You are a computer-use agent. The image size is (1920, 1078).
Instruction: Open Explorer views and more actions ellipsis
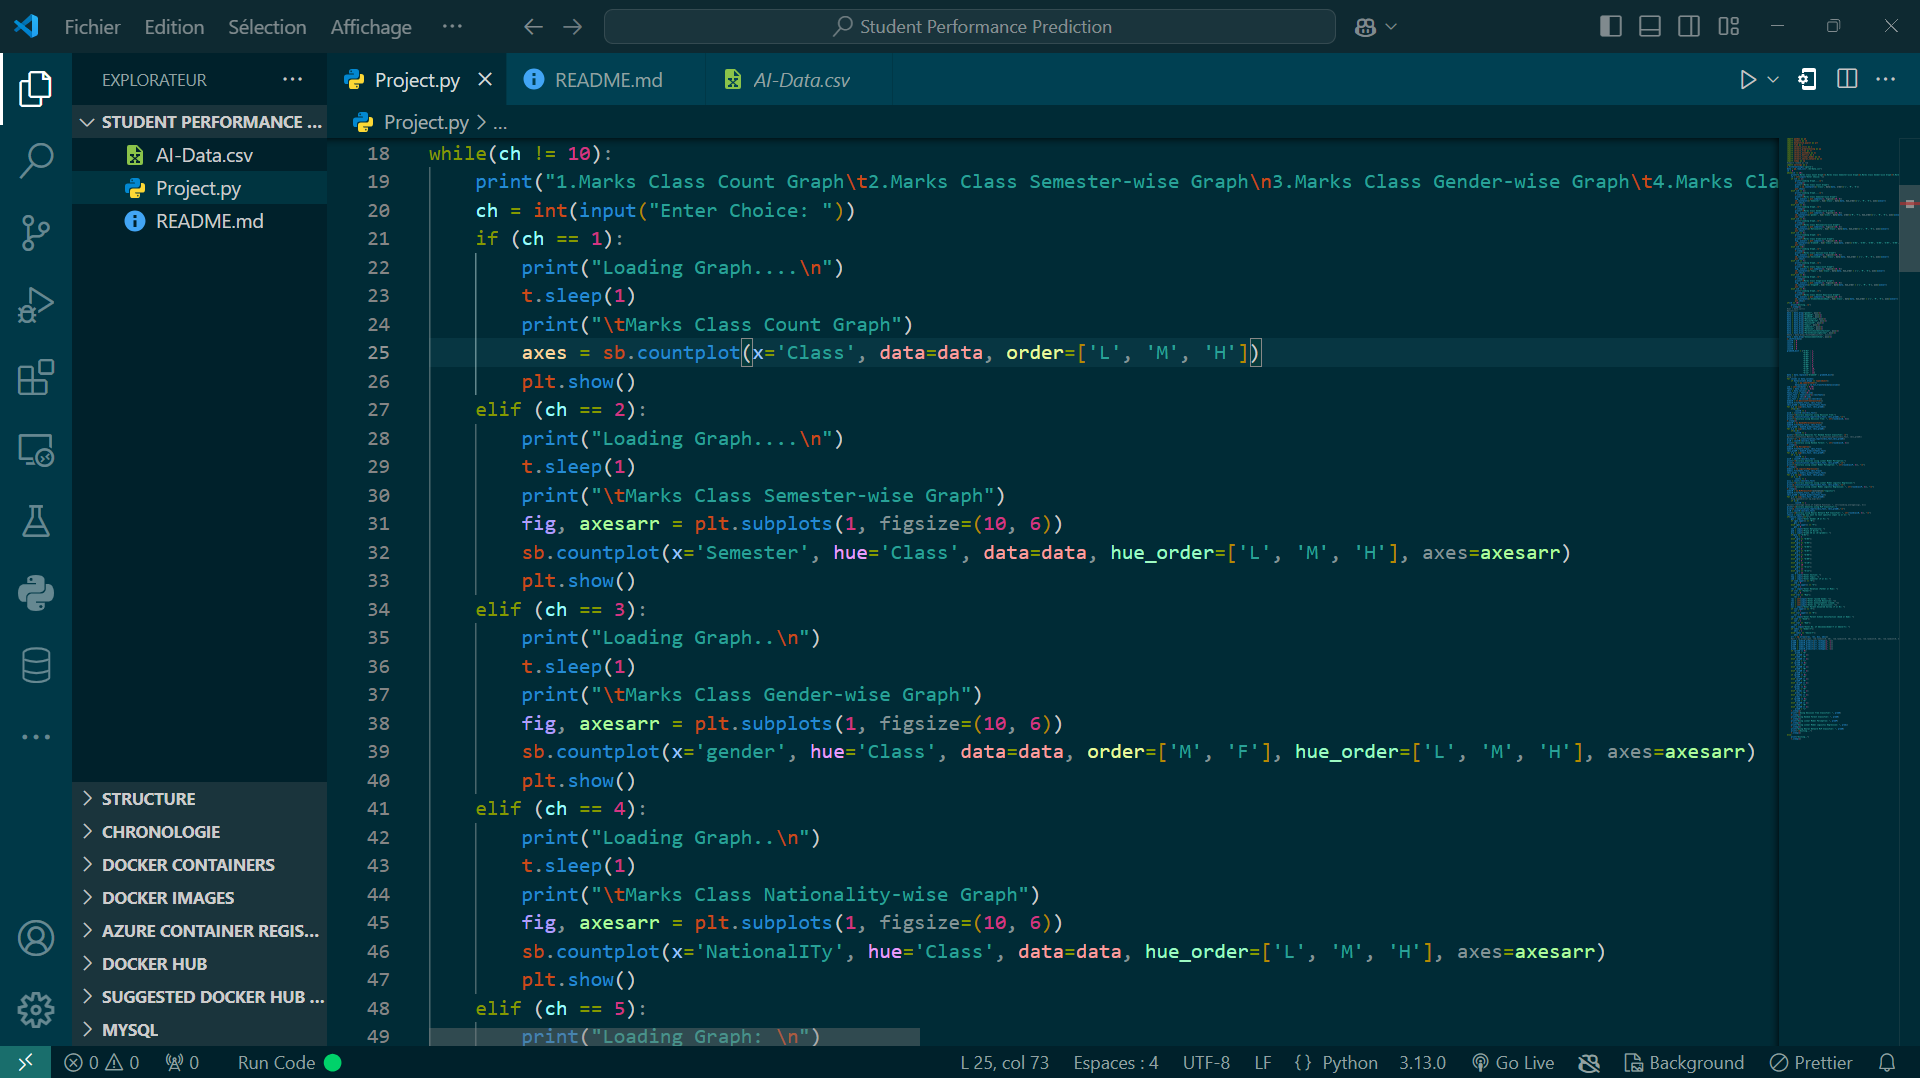pyautogui.click(x=293, y=80)
